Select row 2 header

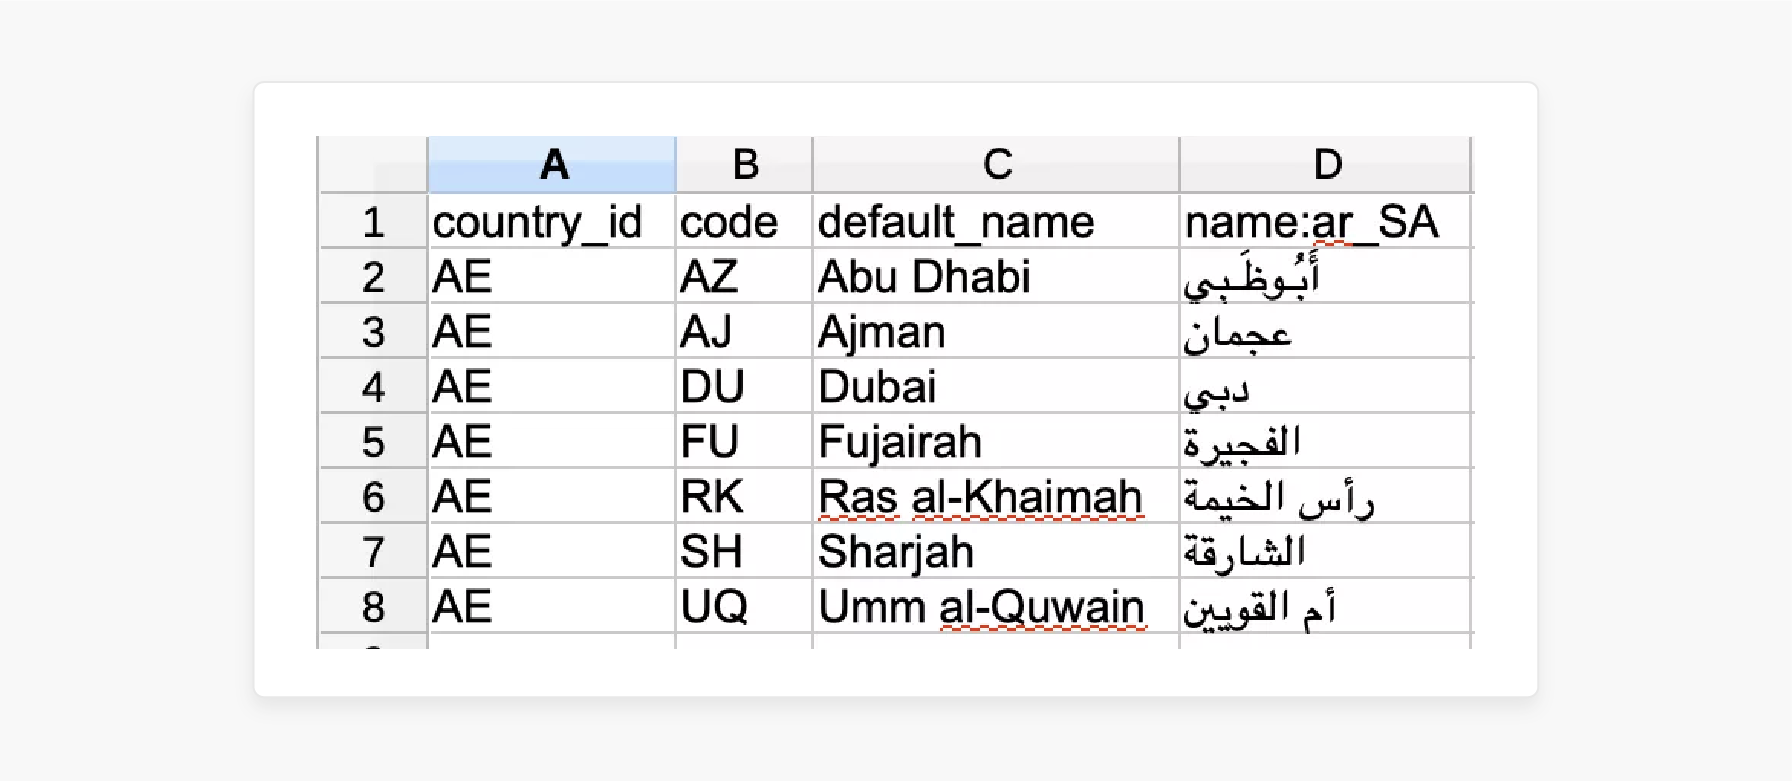[x=373, y=276]
